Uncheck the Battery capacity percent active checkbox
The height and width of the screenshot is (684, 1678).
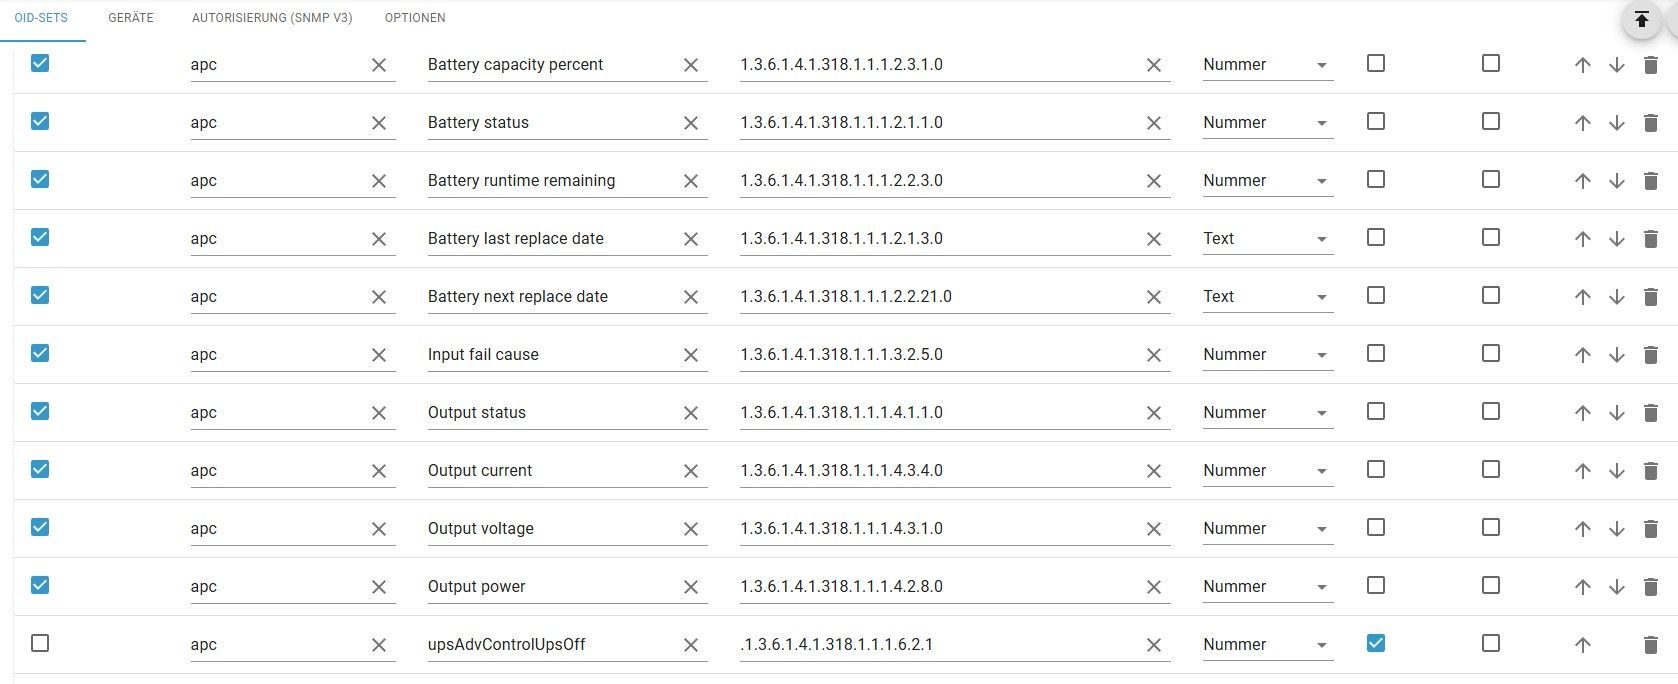(x=40, y=63)
